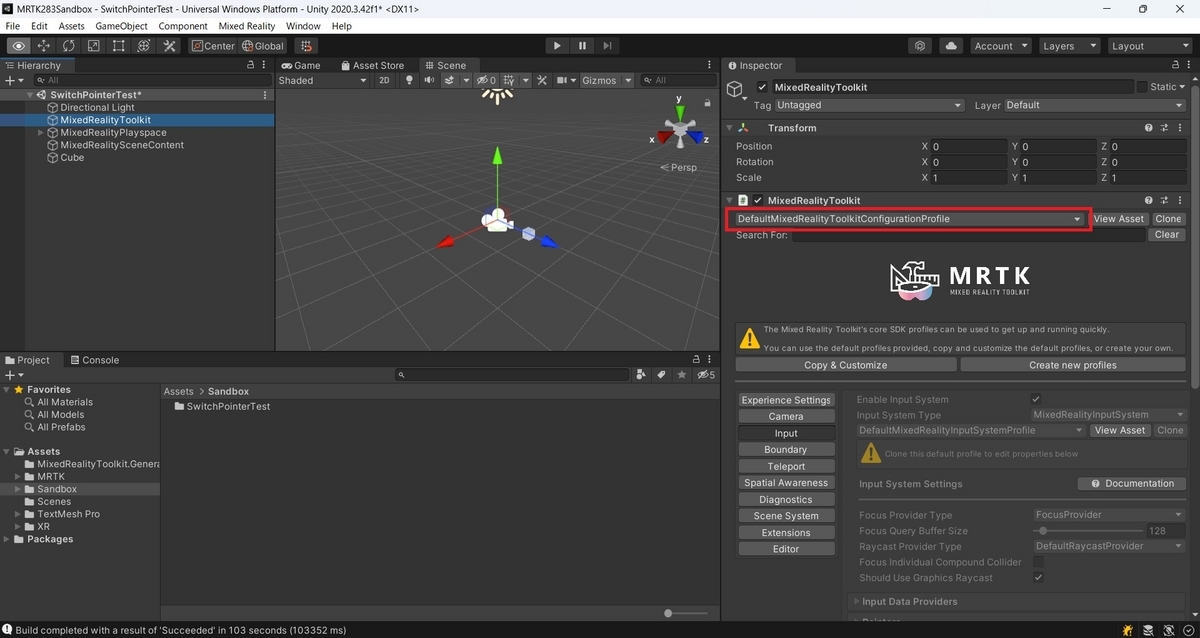
Task: Select the Rotate tool in toolbar
Action: (69, 46)
